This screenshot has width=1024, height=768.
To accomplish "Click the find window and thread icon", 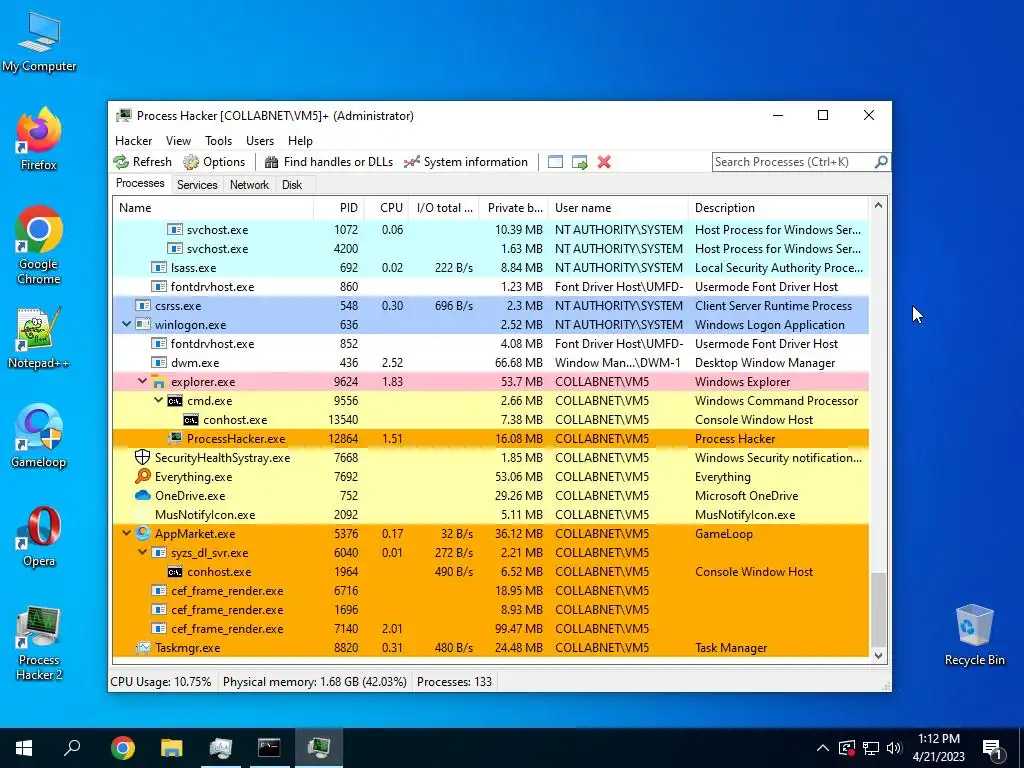I will 579,162.
